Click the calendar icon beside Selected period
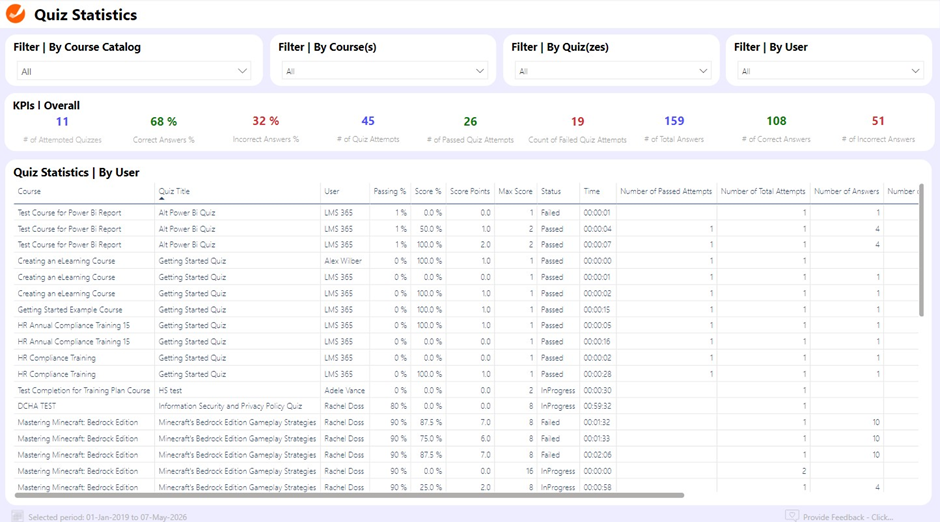 pos(17,516)
